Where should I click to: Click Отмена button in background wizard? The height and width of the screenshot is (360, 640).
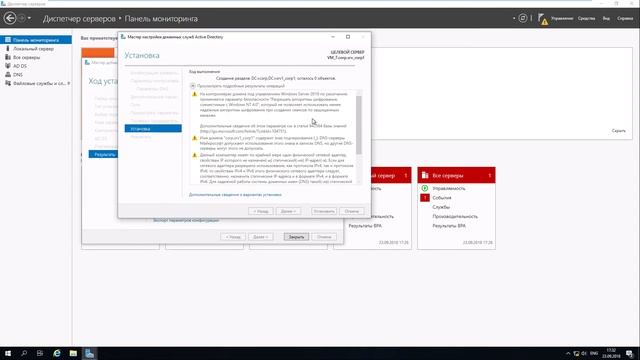coord(324,237)
